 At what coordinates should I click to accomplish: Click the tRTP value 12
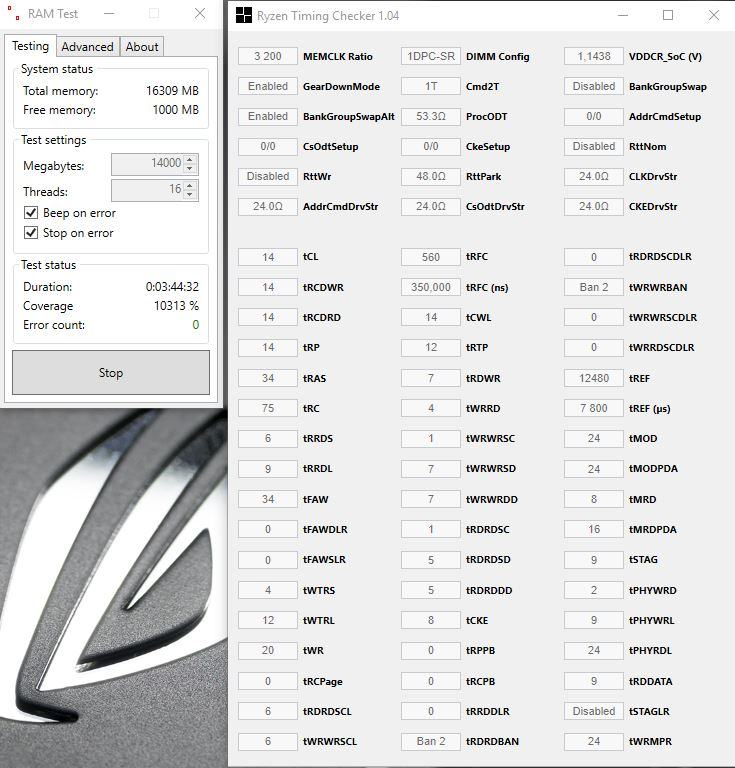click(x=431, y=347)
